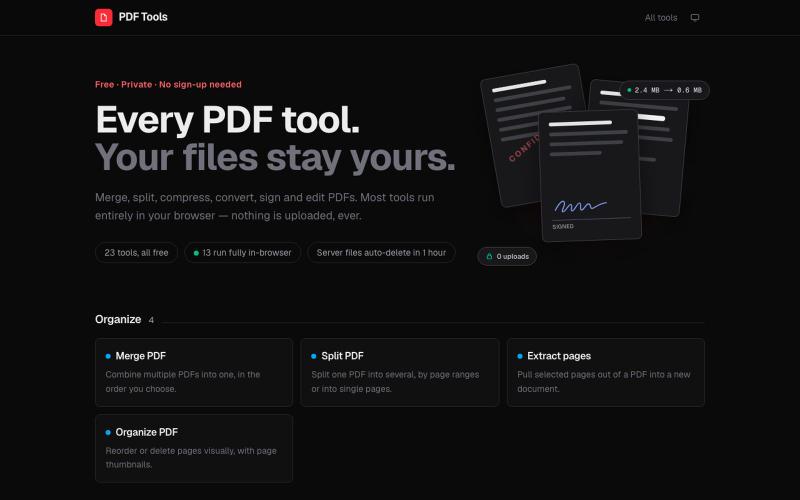Click 'Server files auto-delete in 1 hour' pill
The image size is (800, 500).
pyautogui.click(x=381, y=253)
